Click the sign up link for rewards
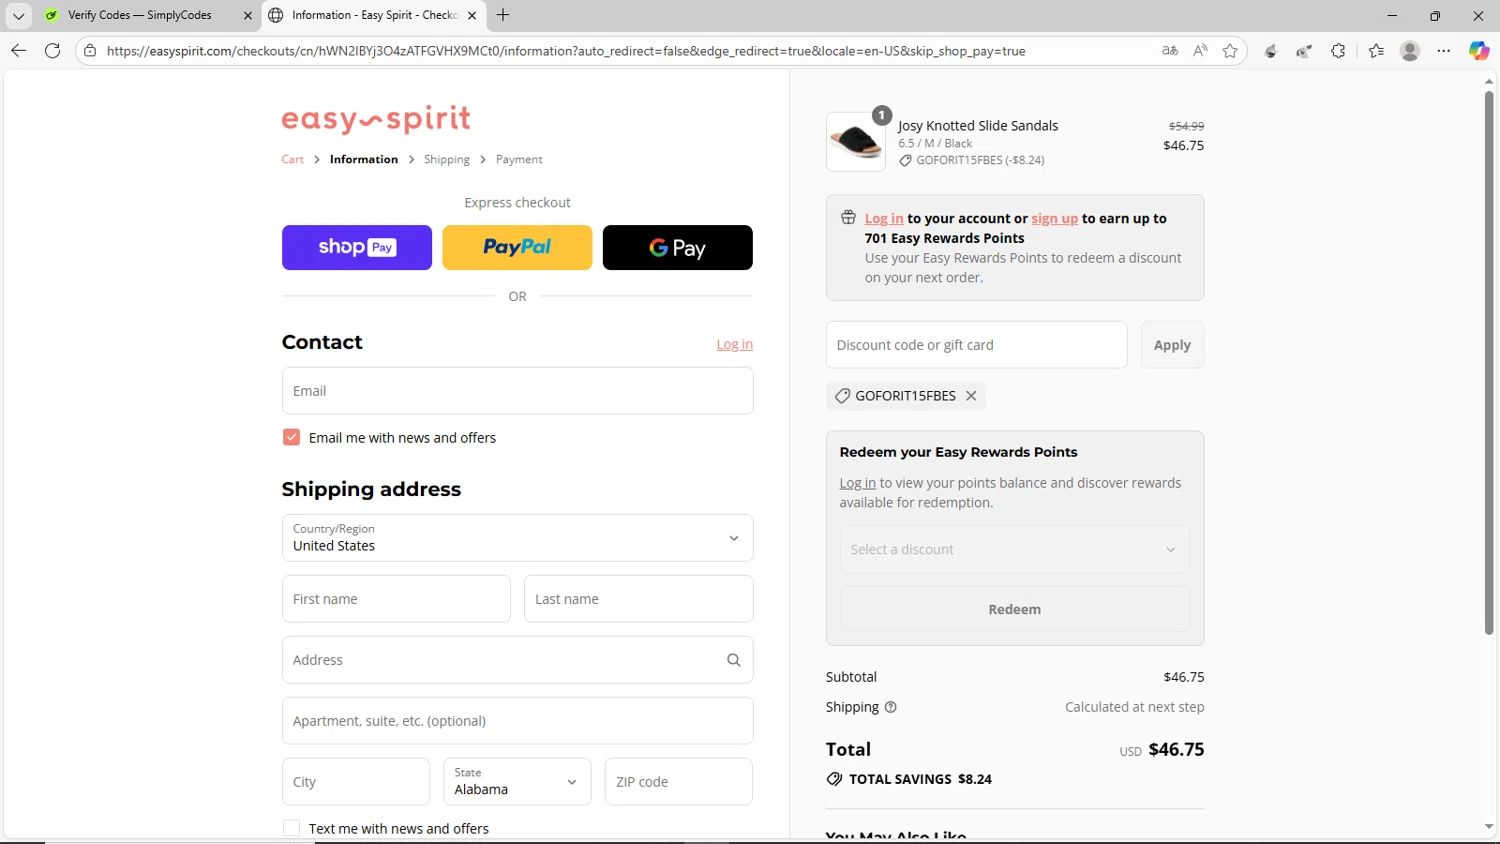This screenshot has width=1500, height=844. point(1055,218)
